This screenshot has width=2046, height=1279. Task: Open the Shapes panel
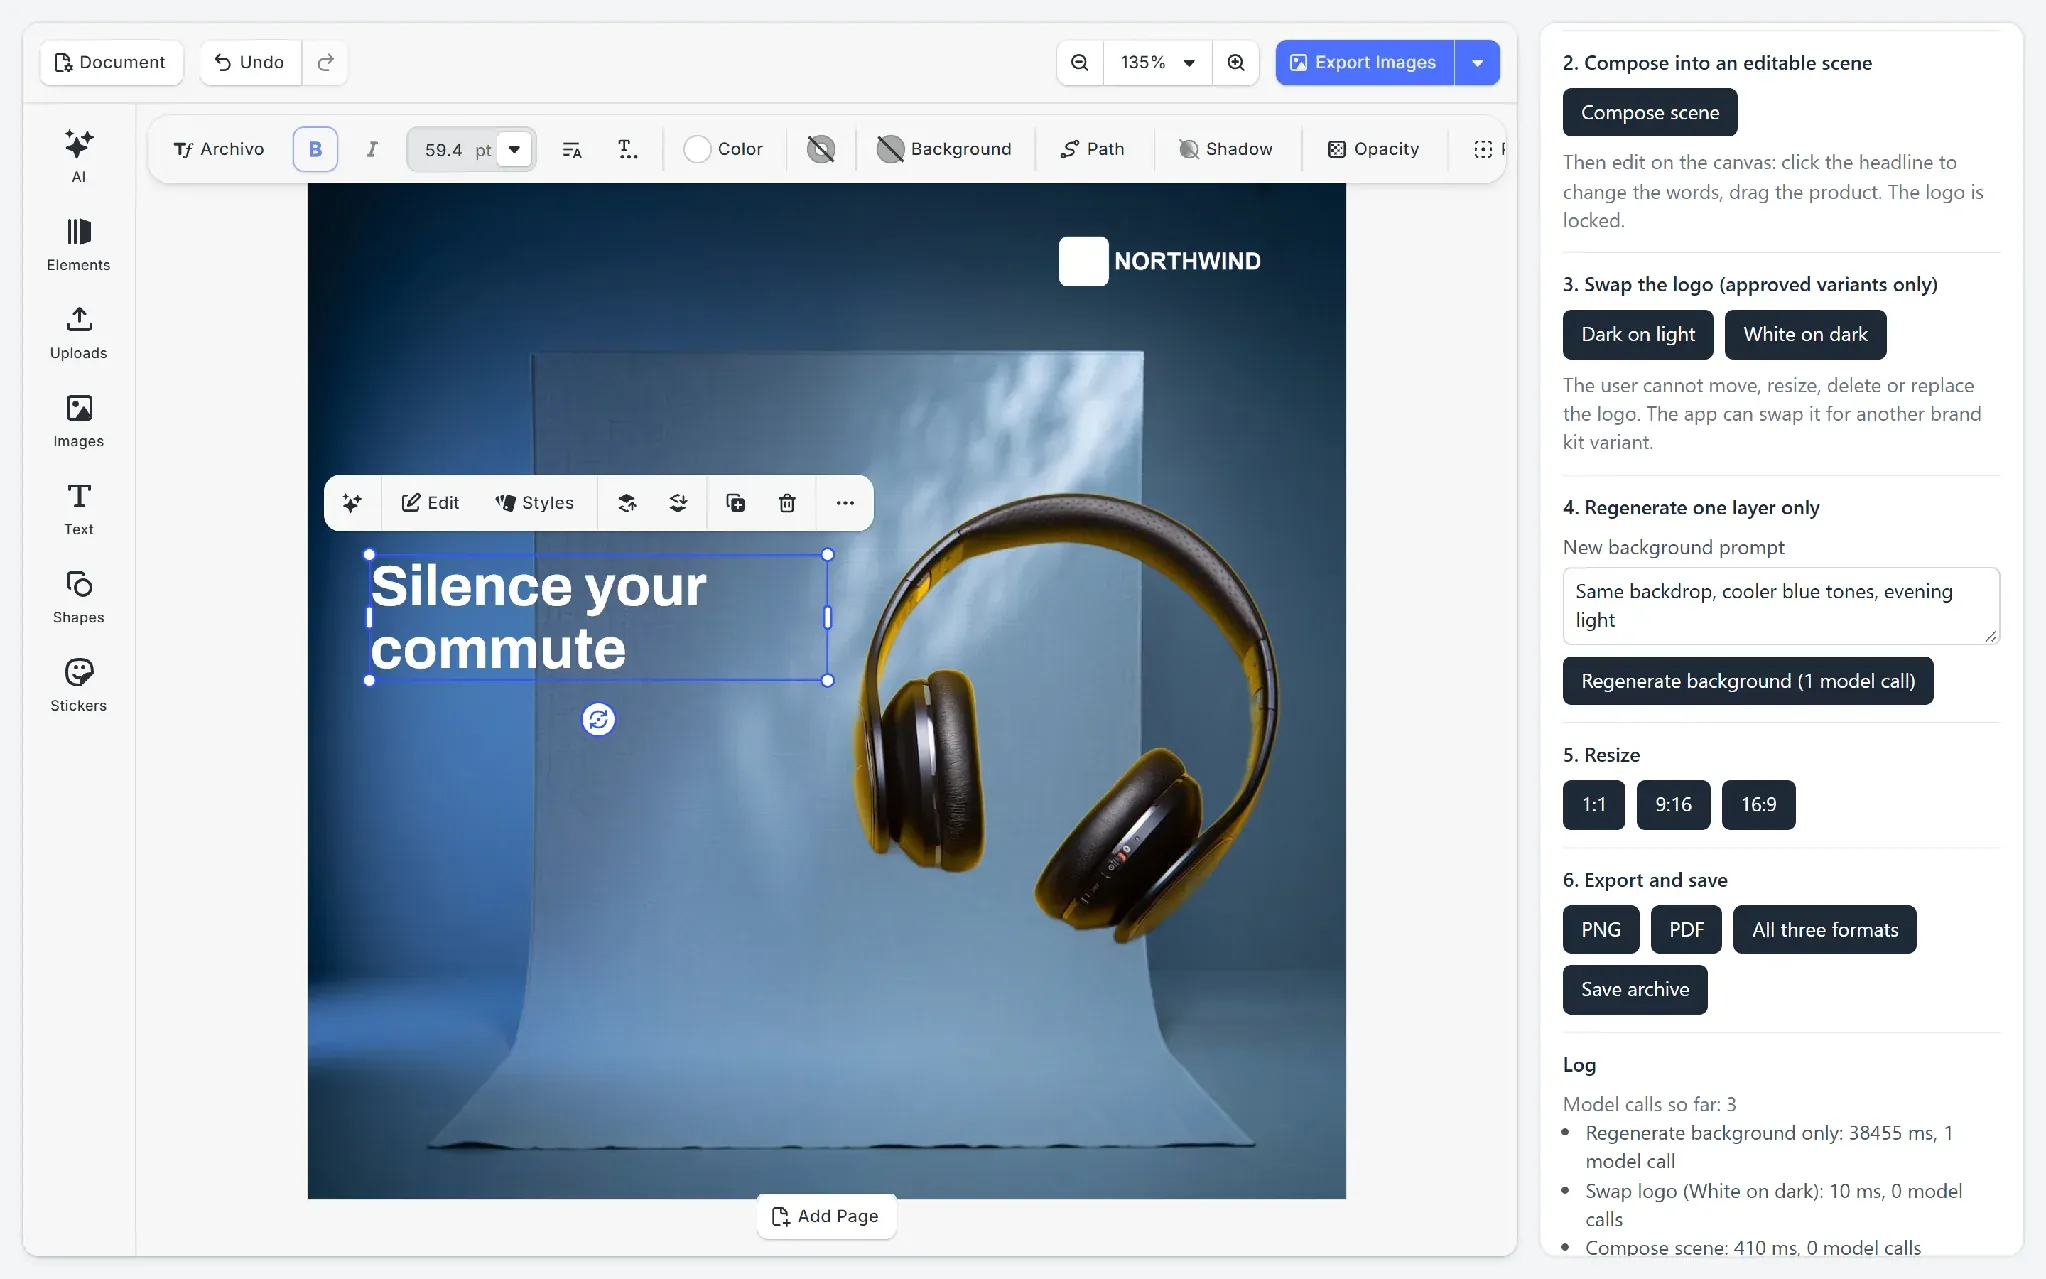point(78,596)
